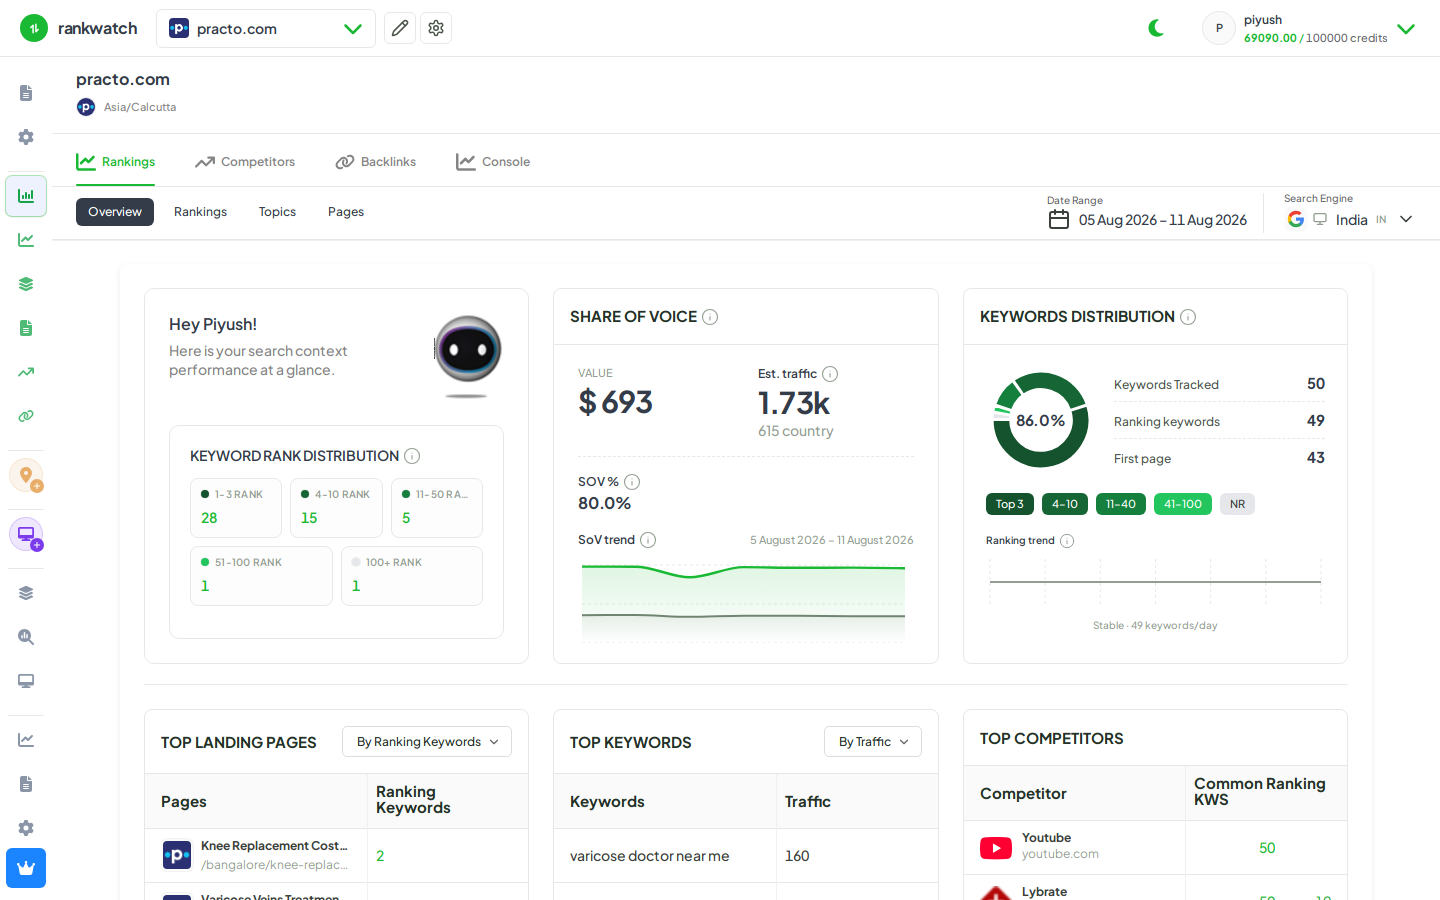Open the gray monitor sidebar icon
The image size is (1440, 900).
click(x=26, y=681)
